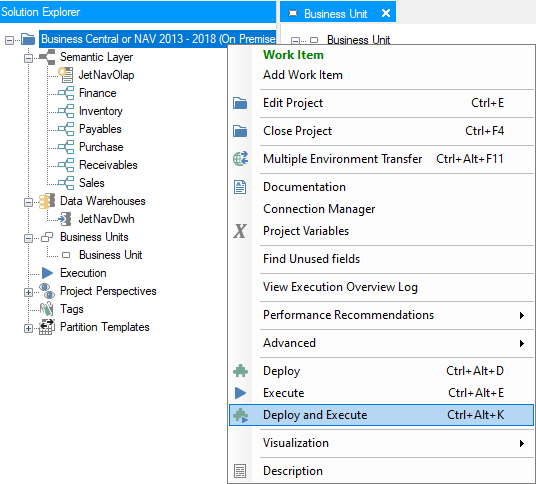536x484 pixels.
Task: Collapse the Semantic Layer tree node
Action: click(28, 58)
